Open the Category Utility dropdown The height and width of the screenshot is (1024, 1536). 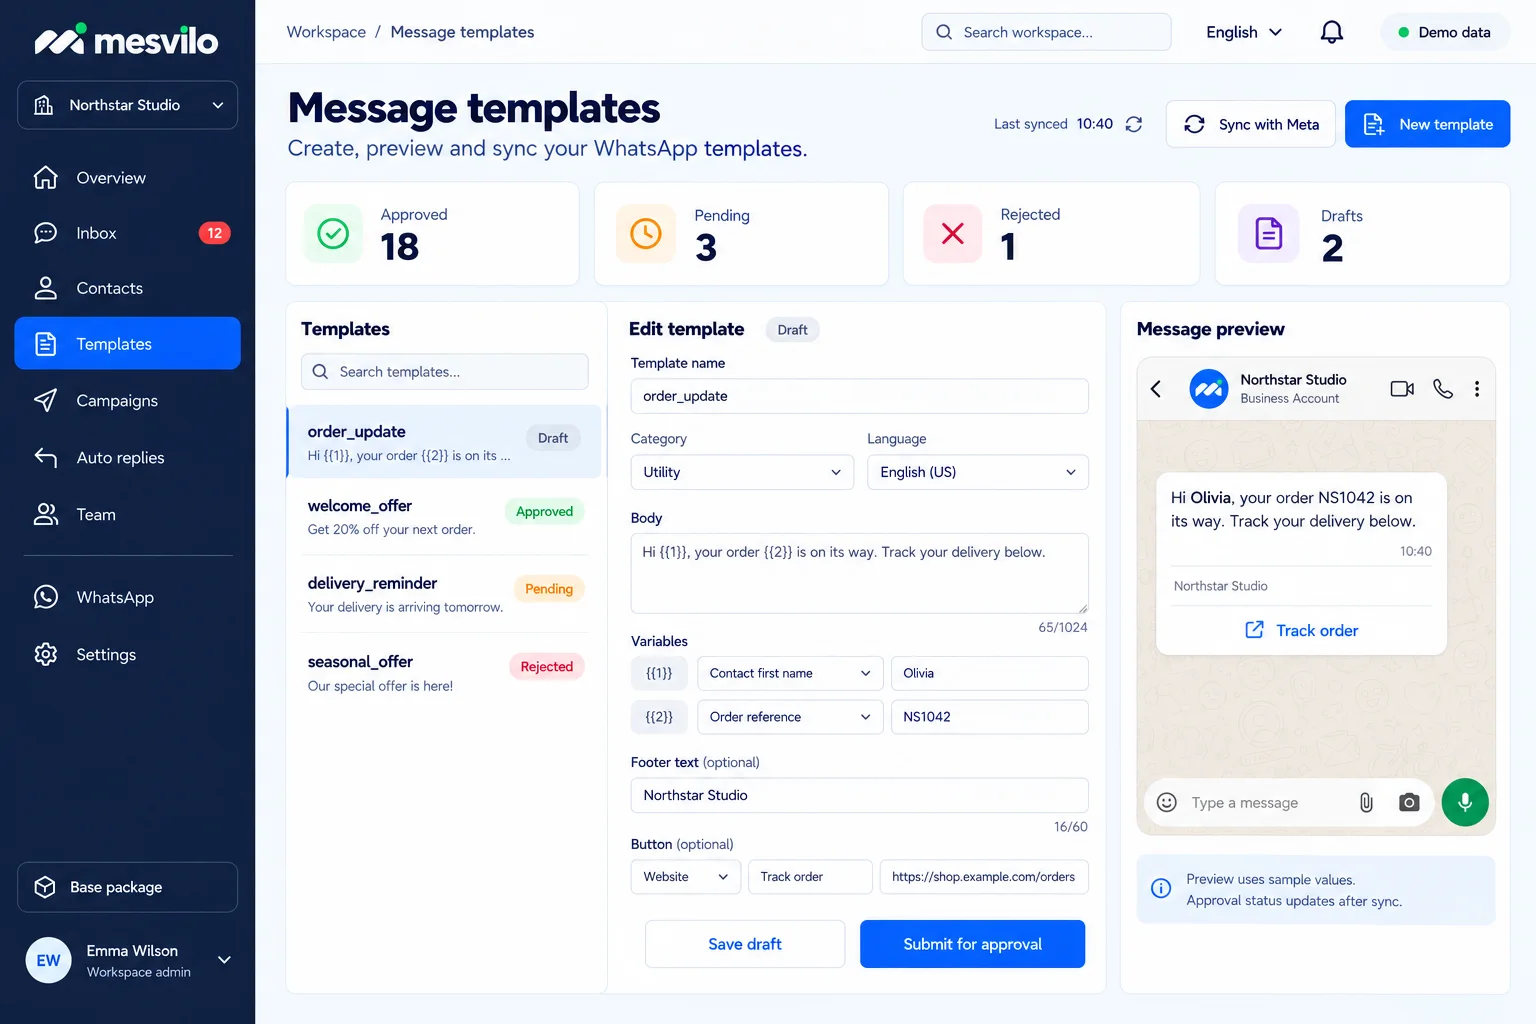tap(742, 472)
